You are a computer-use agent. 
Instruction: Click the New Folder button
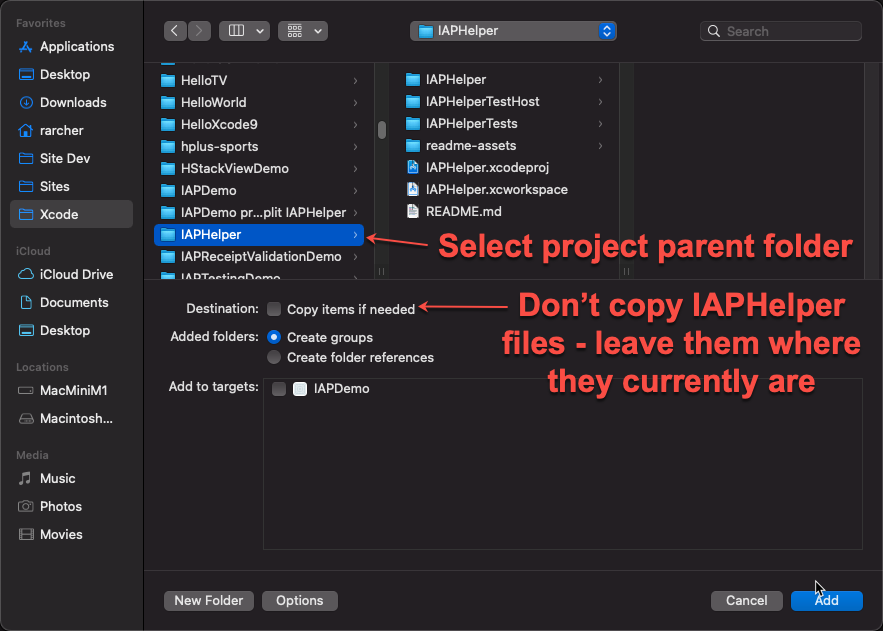(x=209, y=601)
